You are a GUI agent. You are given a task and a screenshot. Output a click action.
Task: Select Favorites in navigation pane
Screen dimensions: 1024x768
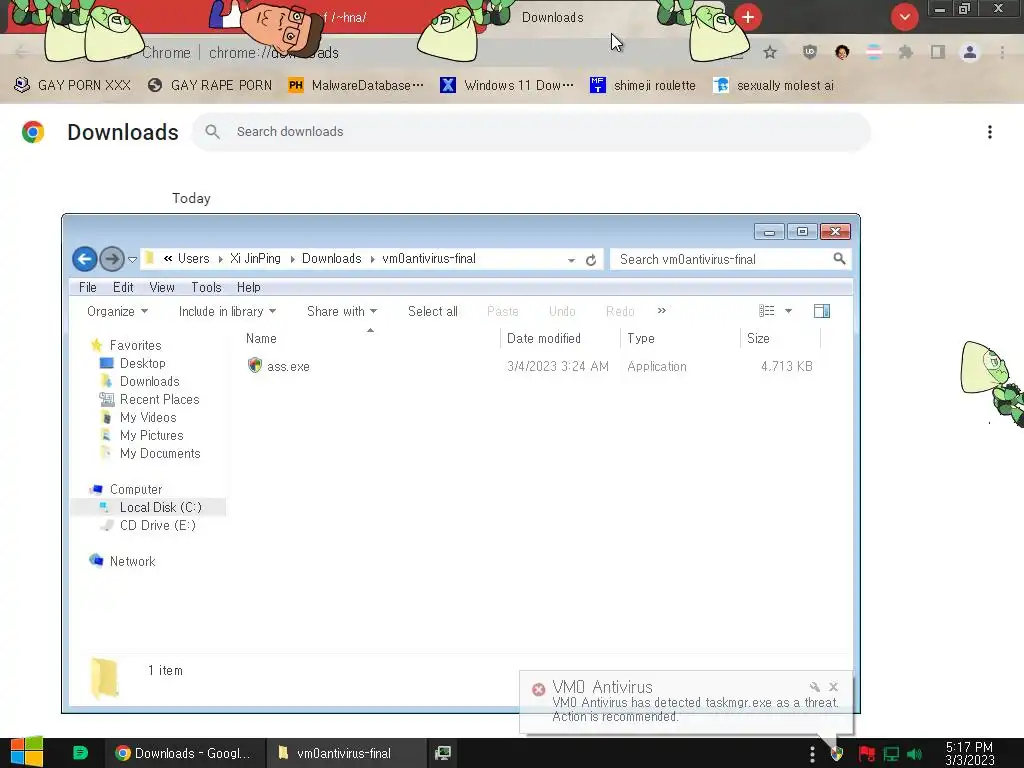[135, 345]
